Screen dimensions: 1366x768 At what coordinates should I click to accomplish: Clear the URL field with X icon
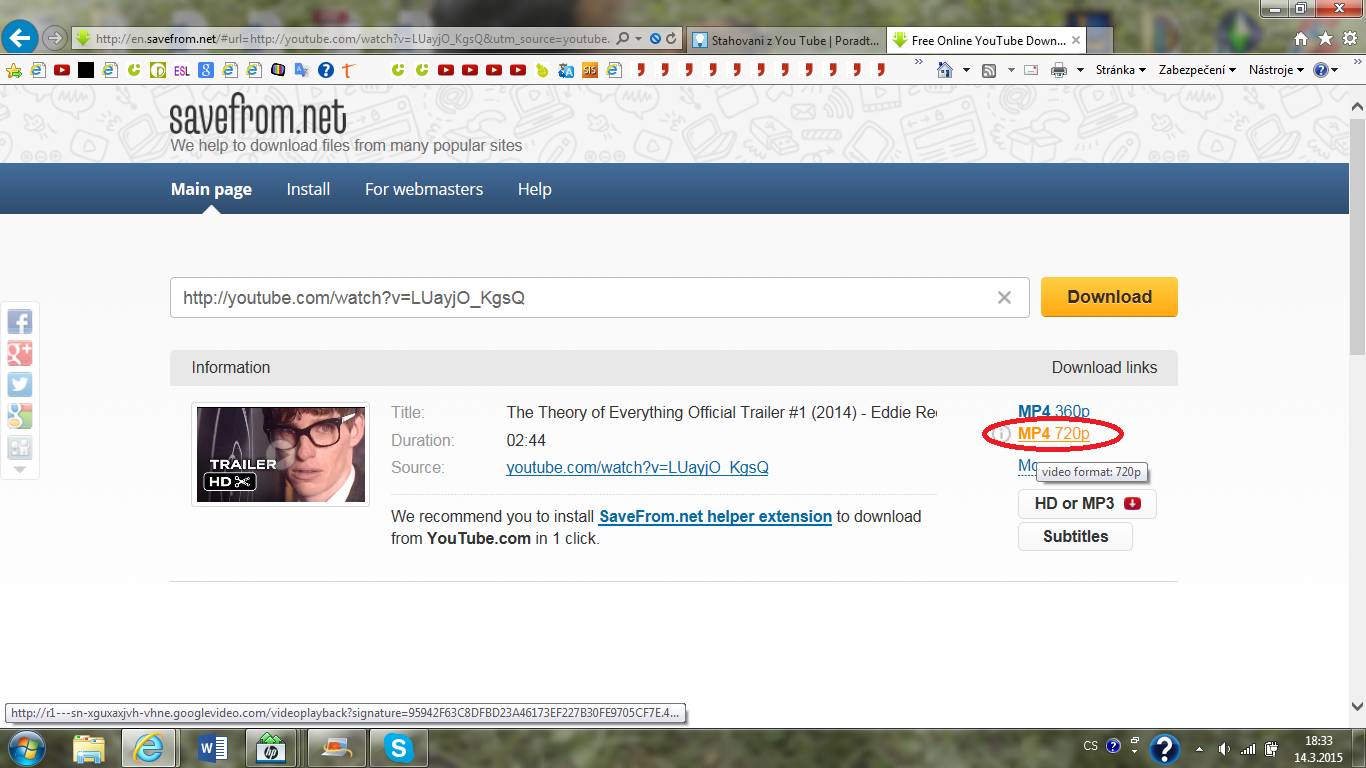point(1004,297)
